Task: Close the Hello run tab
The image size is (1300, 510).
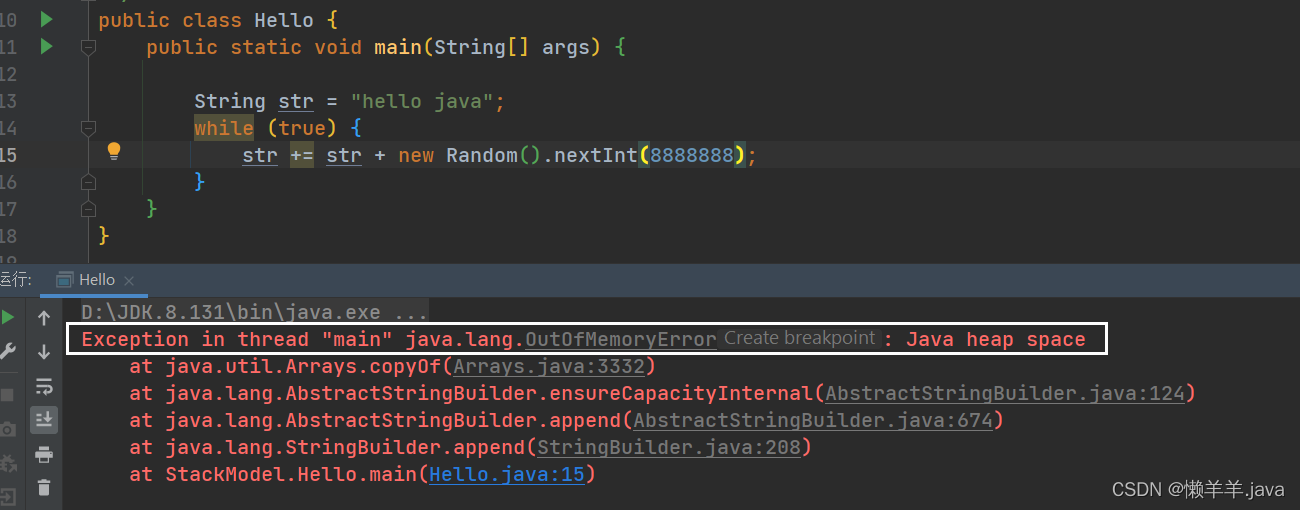Action: pos(129,281)
